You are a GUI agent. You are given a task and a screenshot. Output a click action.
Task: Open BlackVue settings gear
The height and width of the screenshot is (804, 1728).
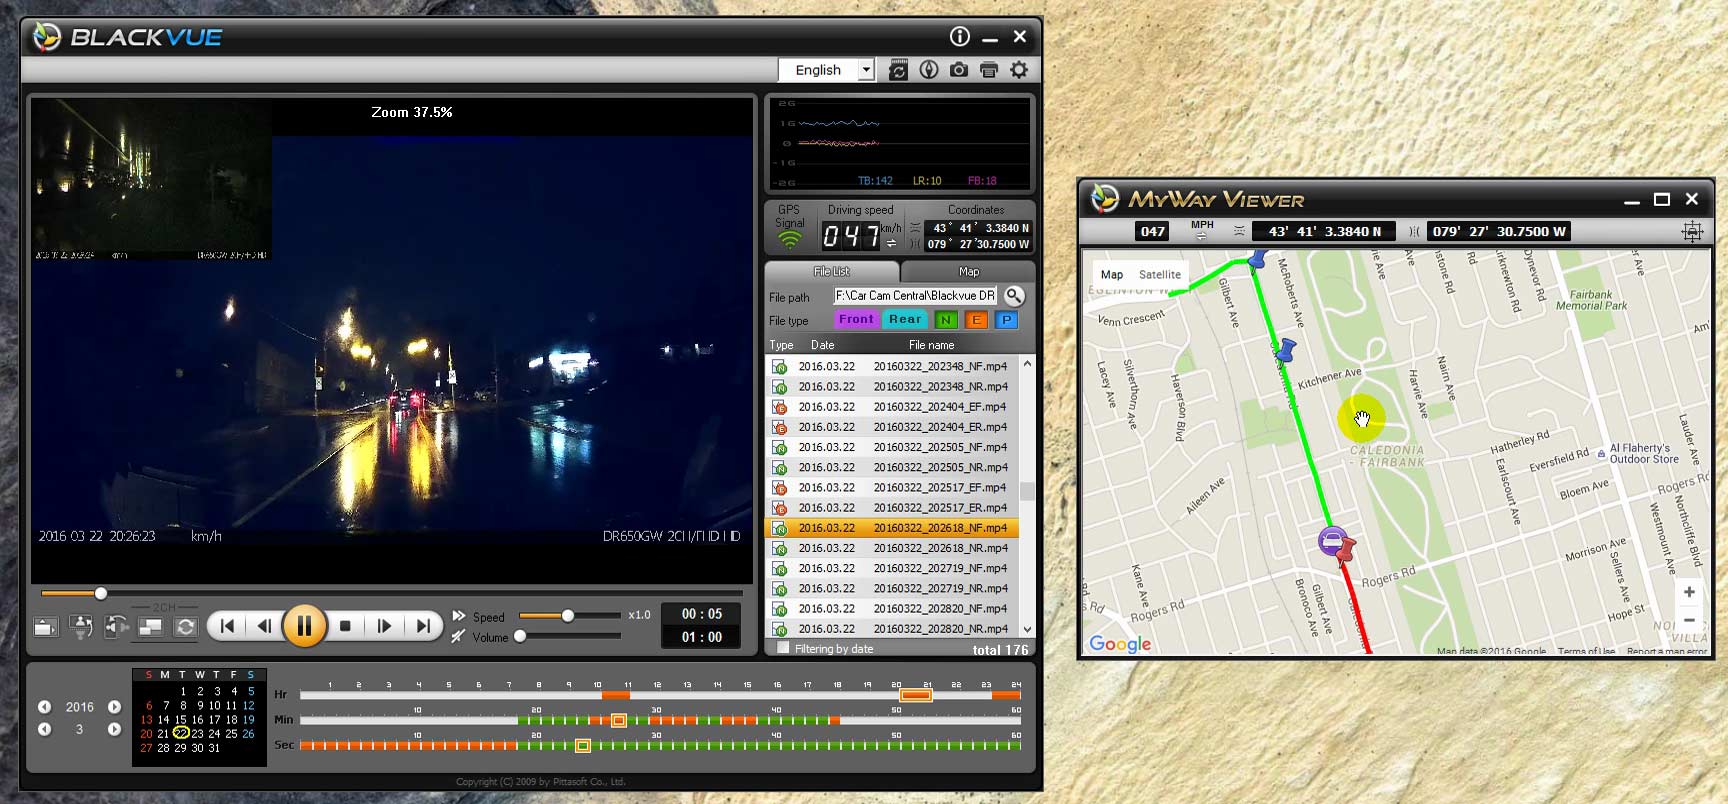tap(1019, 70)
